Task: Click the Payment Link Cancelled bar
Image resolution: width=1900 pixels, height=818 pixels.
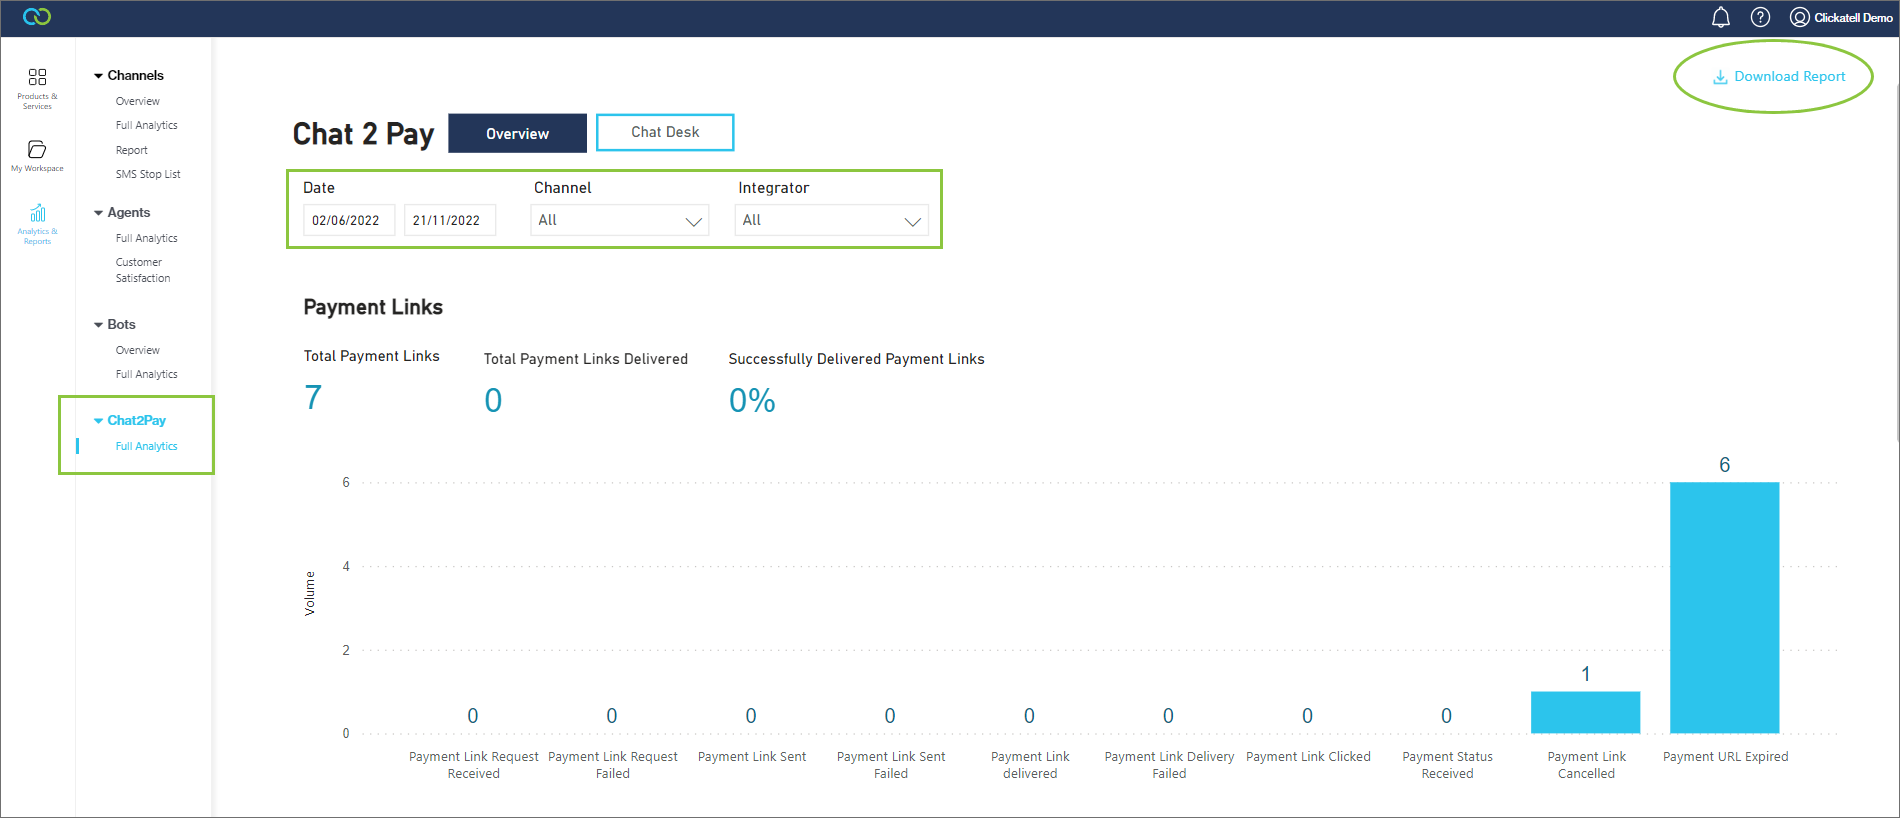Action: pyautogui.click(x=1585, y=712)
